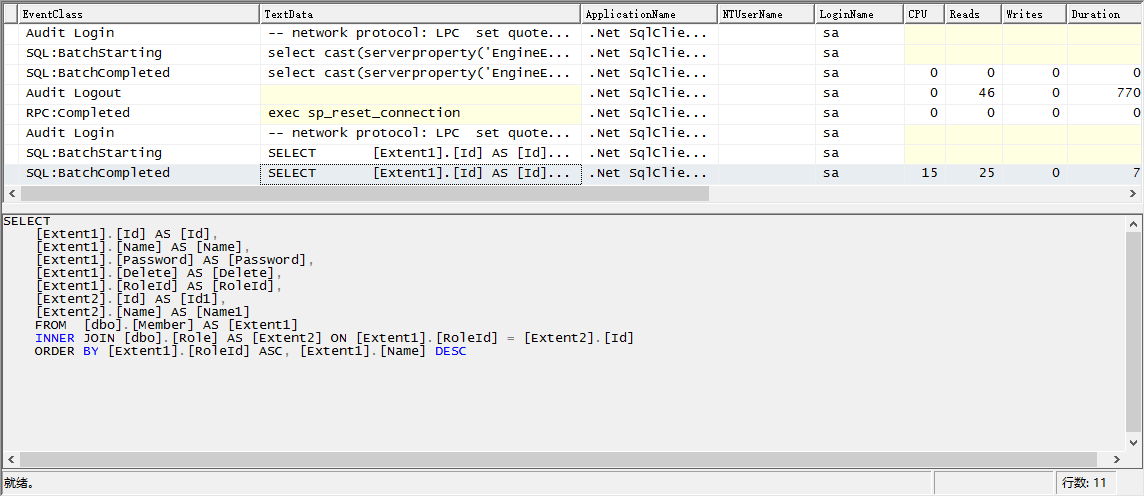Image resolution: width=1145 pixels, height=497 pixels.
Task: Click the Writes column header
Action: click(x=1034, y=14)
